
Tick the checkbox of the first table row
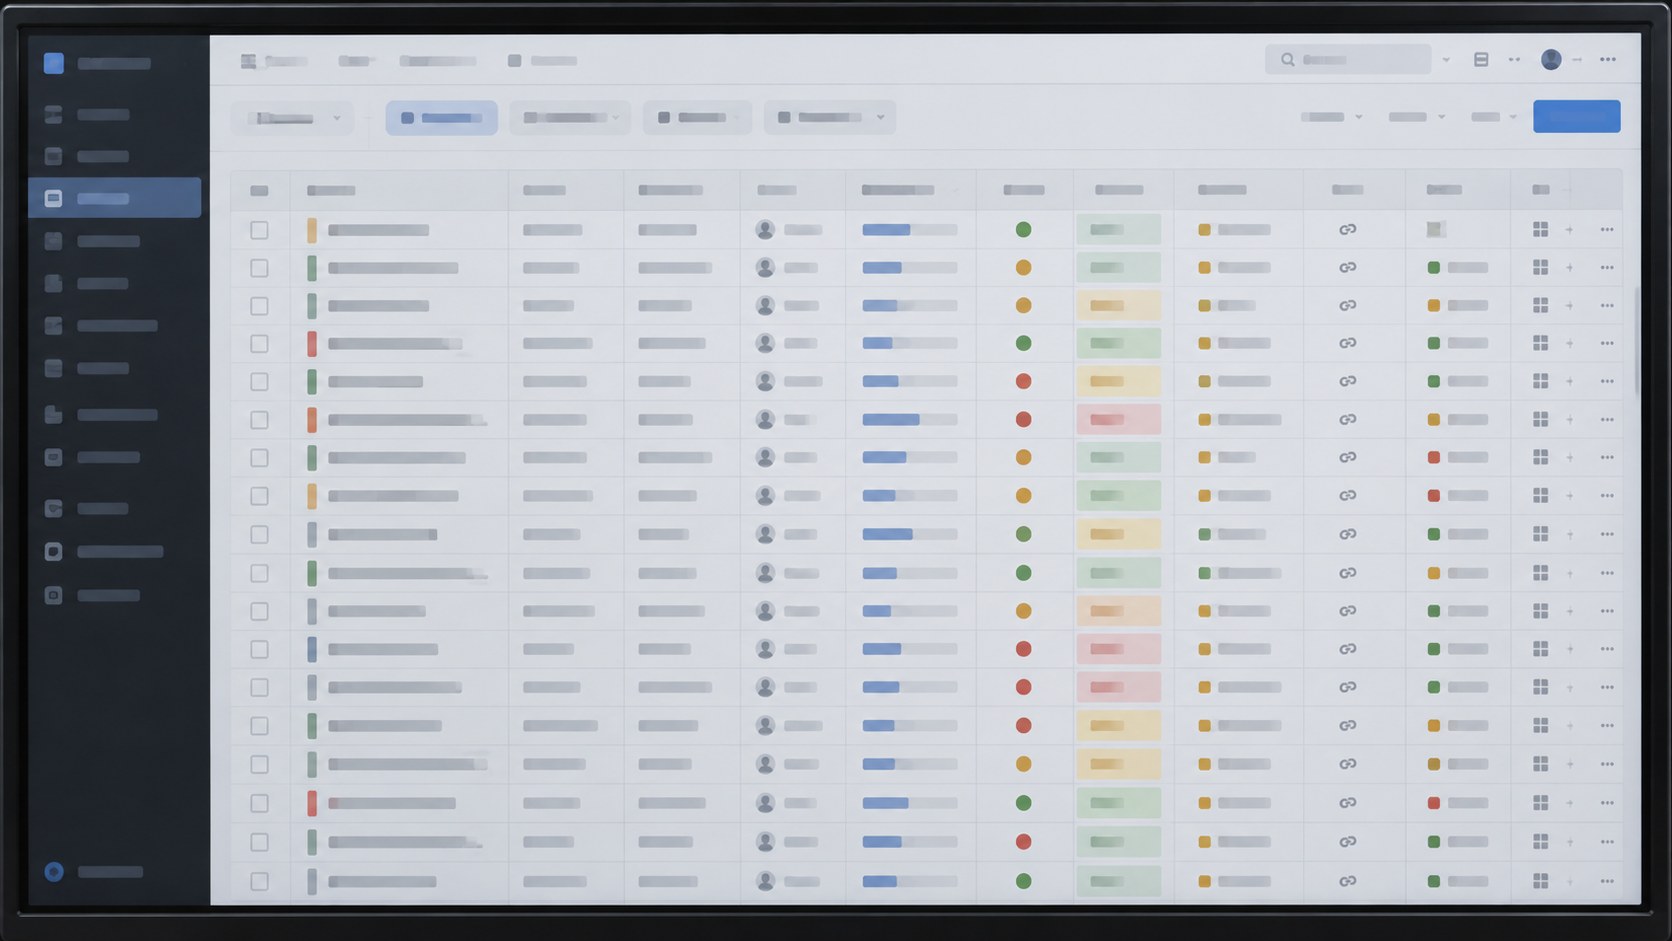[259, 230]
